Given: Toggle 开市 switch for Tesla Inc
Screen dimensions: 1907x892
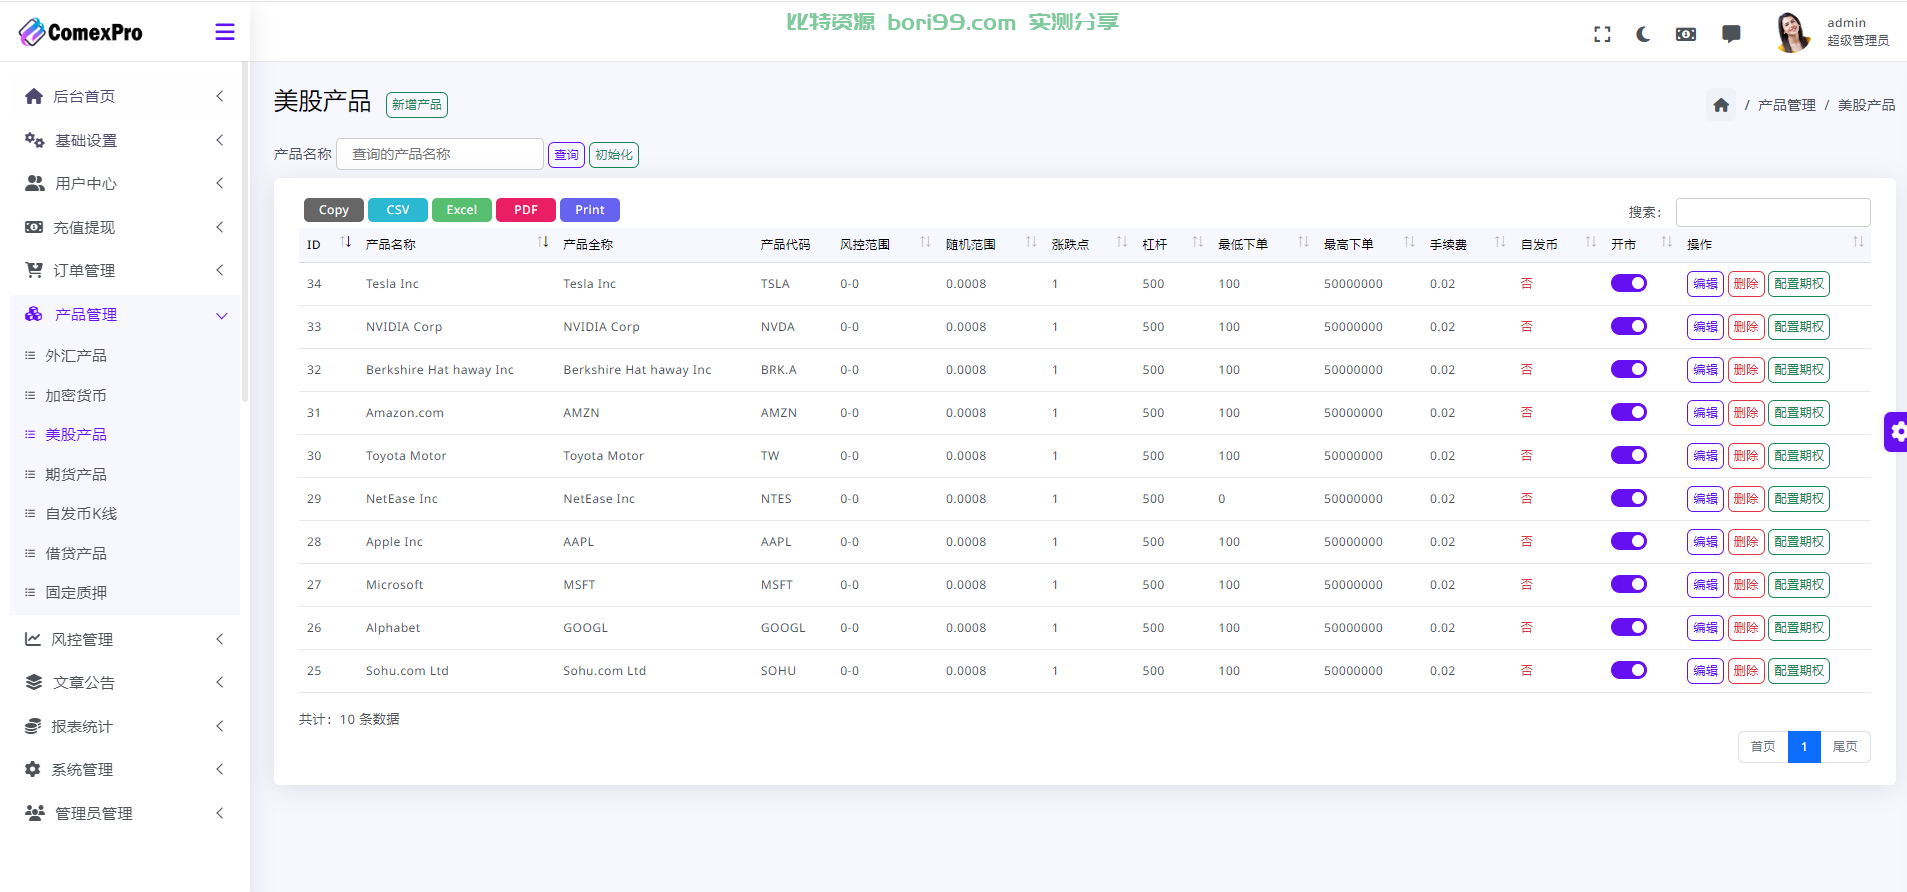Looking at the screenshot, I should point(1629,283).
